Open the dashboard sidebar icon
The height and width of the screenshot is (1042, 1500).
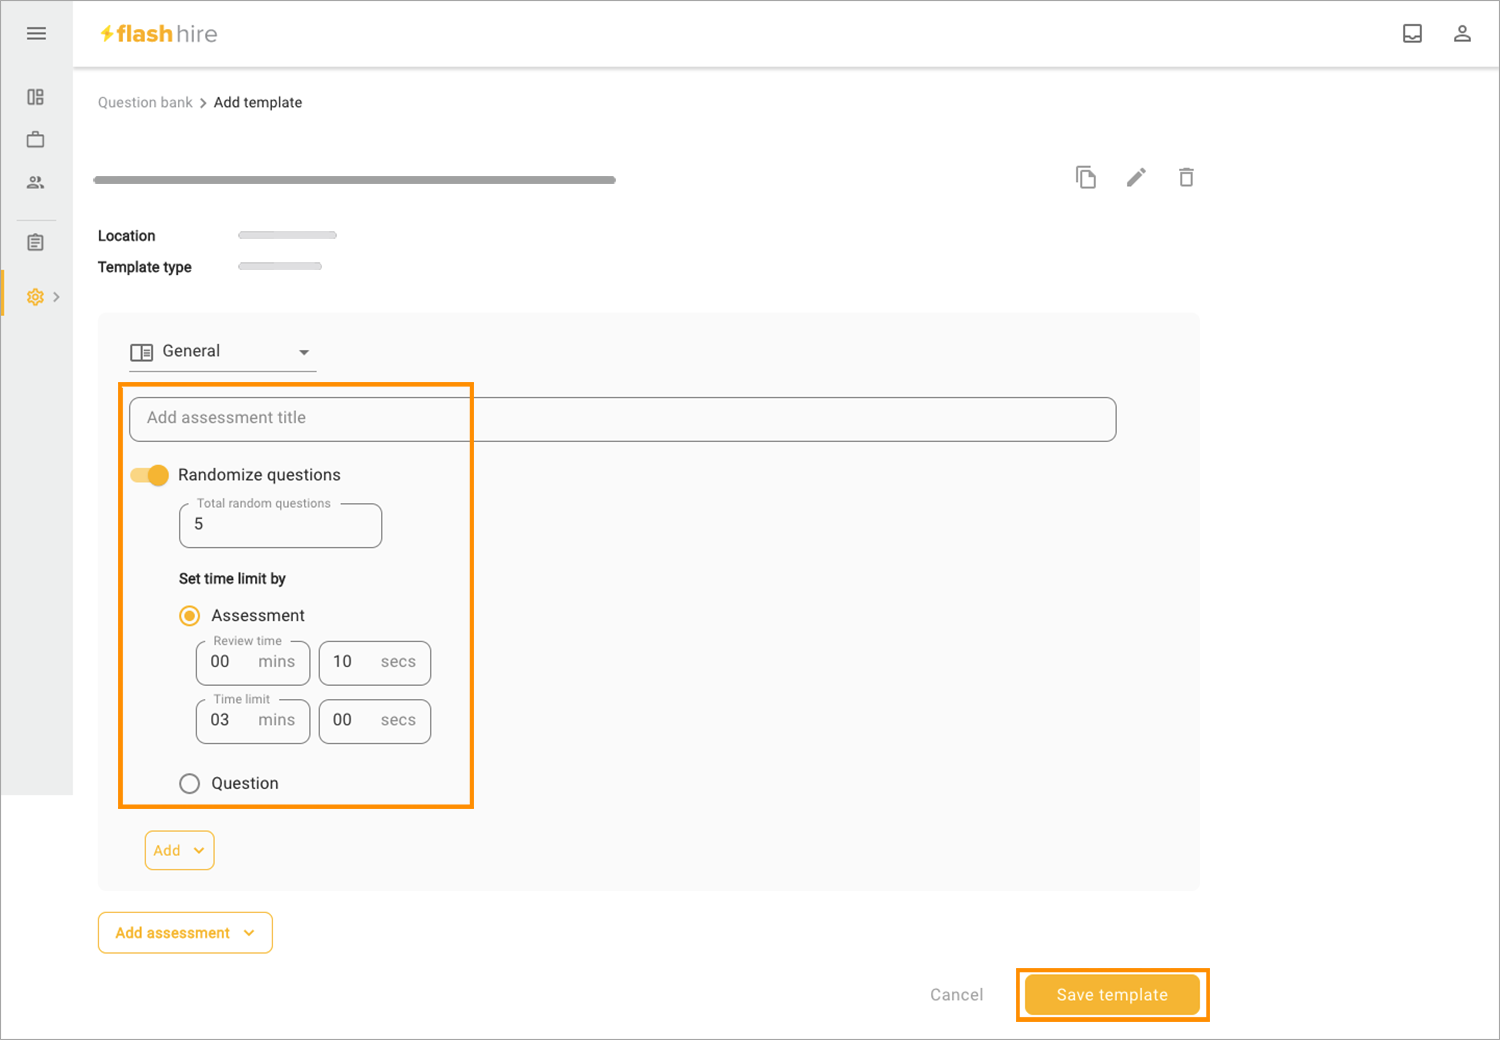36,97
